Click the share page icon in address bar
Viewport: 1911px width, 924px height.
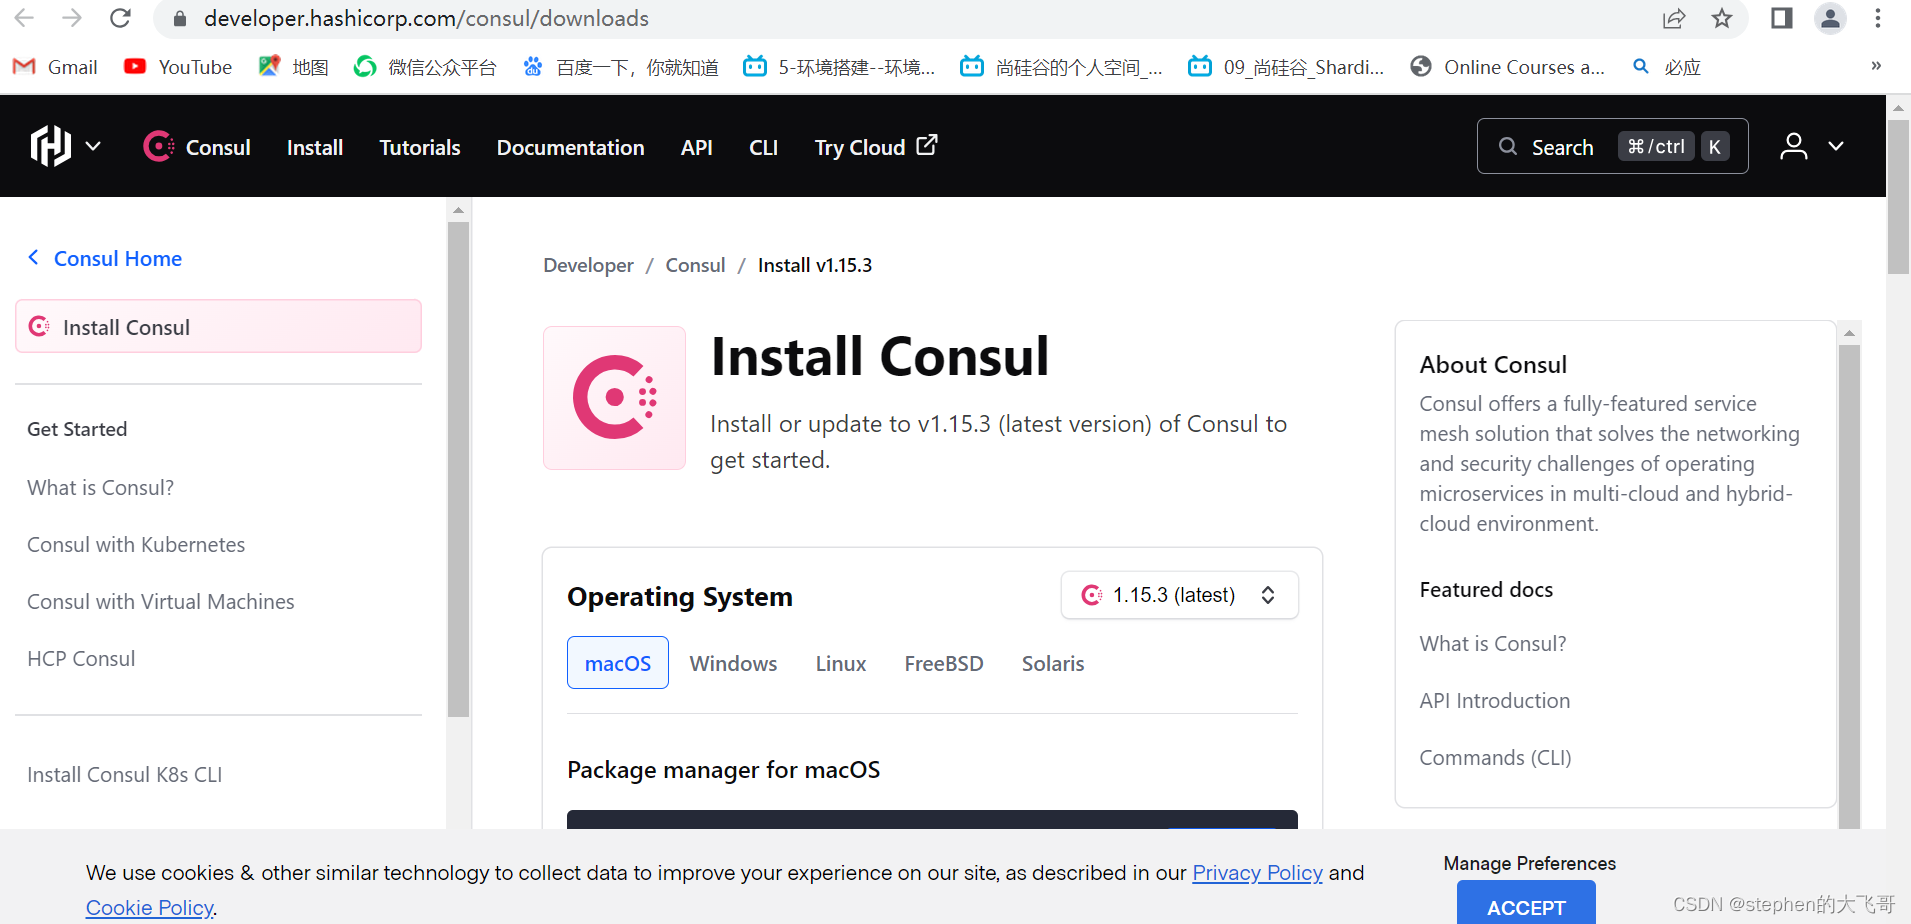coord(1674,18)
